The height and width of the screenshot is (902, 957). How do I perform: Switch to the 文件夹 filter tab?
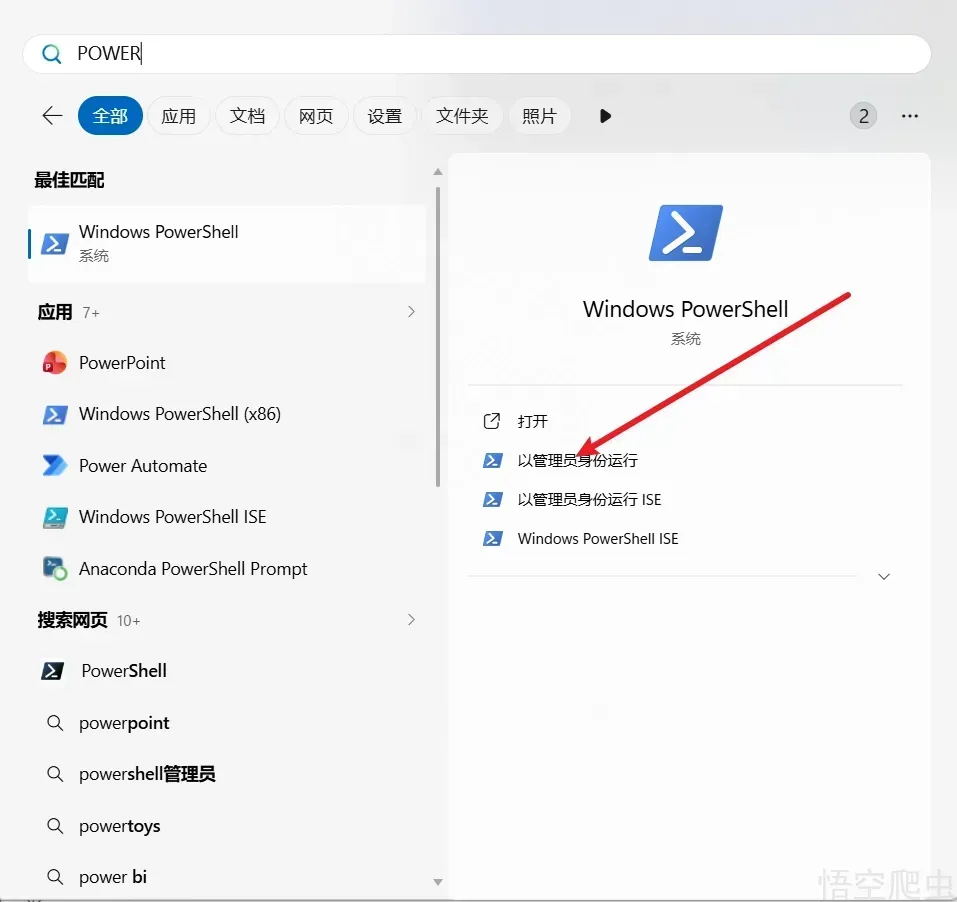462,115
